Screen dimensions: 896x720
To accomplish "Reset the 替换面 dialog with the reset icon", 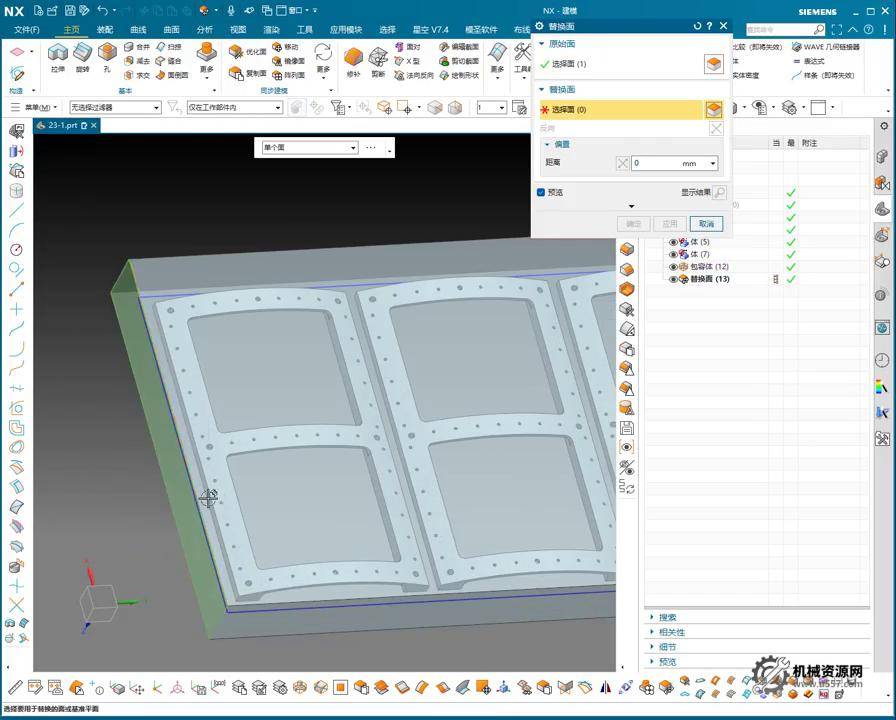I will 696,26.
